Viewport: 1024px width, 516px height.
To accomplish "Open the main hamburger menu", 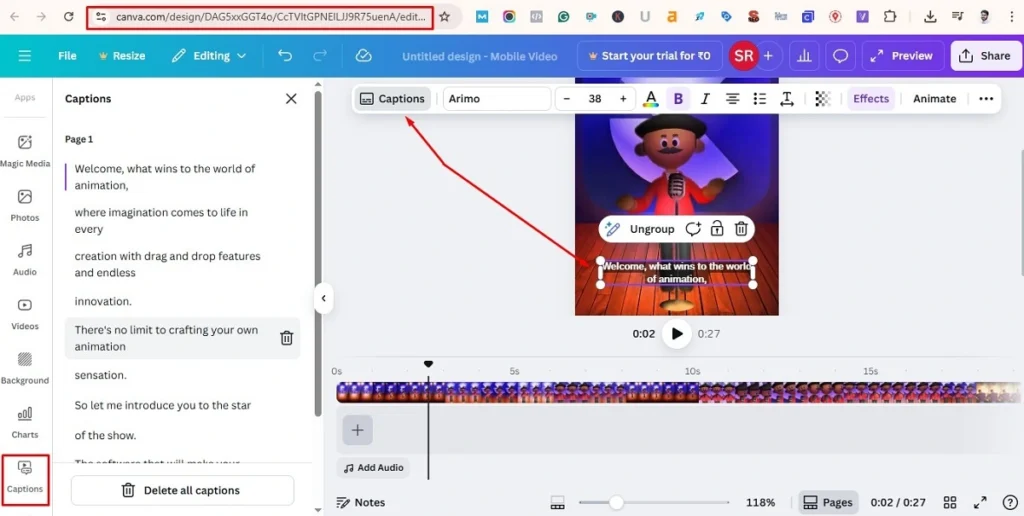I will click(25, 56).
